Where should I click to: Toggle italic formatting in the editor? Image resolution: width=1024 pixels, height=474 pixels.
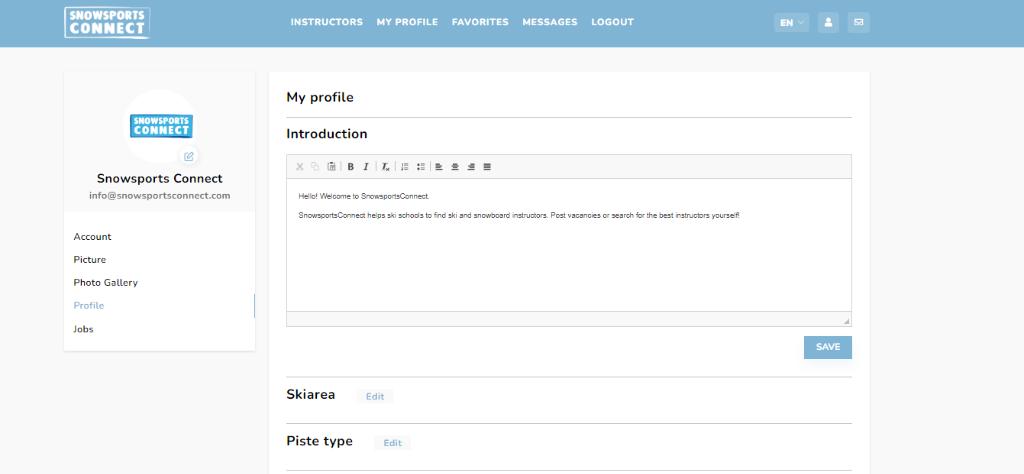coord(366,166)
